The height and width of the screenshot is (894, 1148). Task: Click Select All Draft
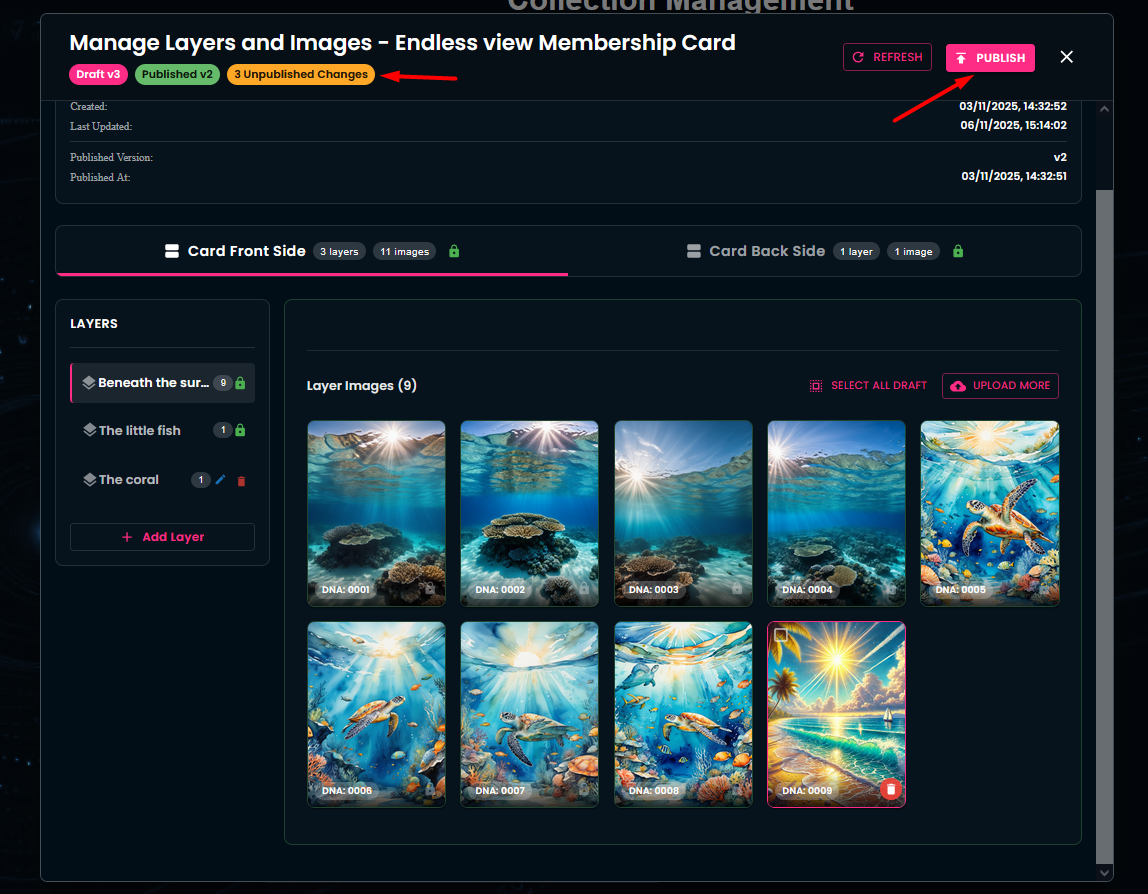click(x=868, y=386)
